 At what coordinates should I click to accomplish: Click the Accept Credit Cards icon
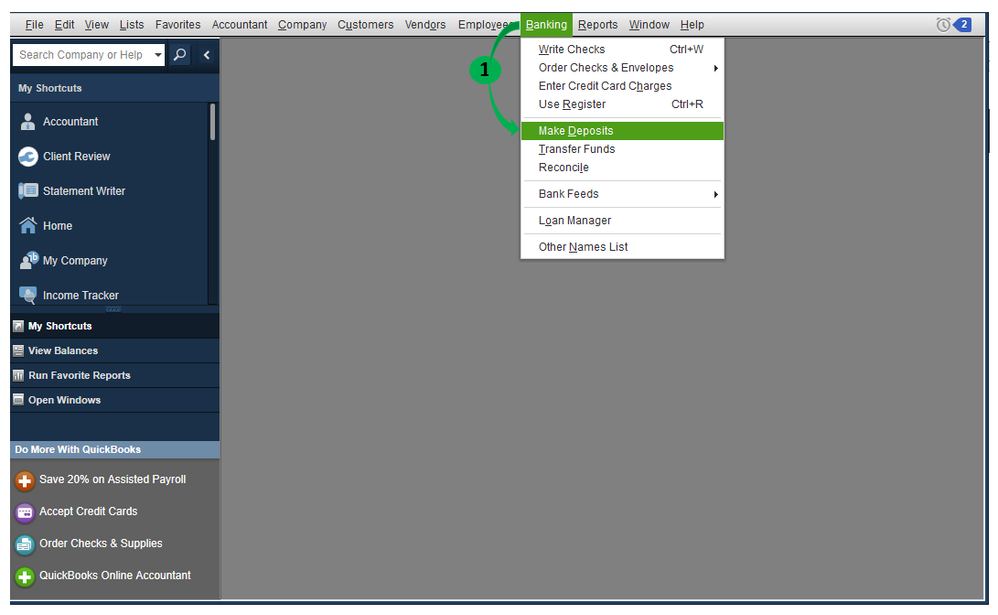click(x=24, y=512)
